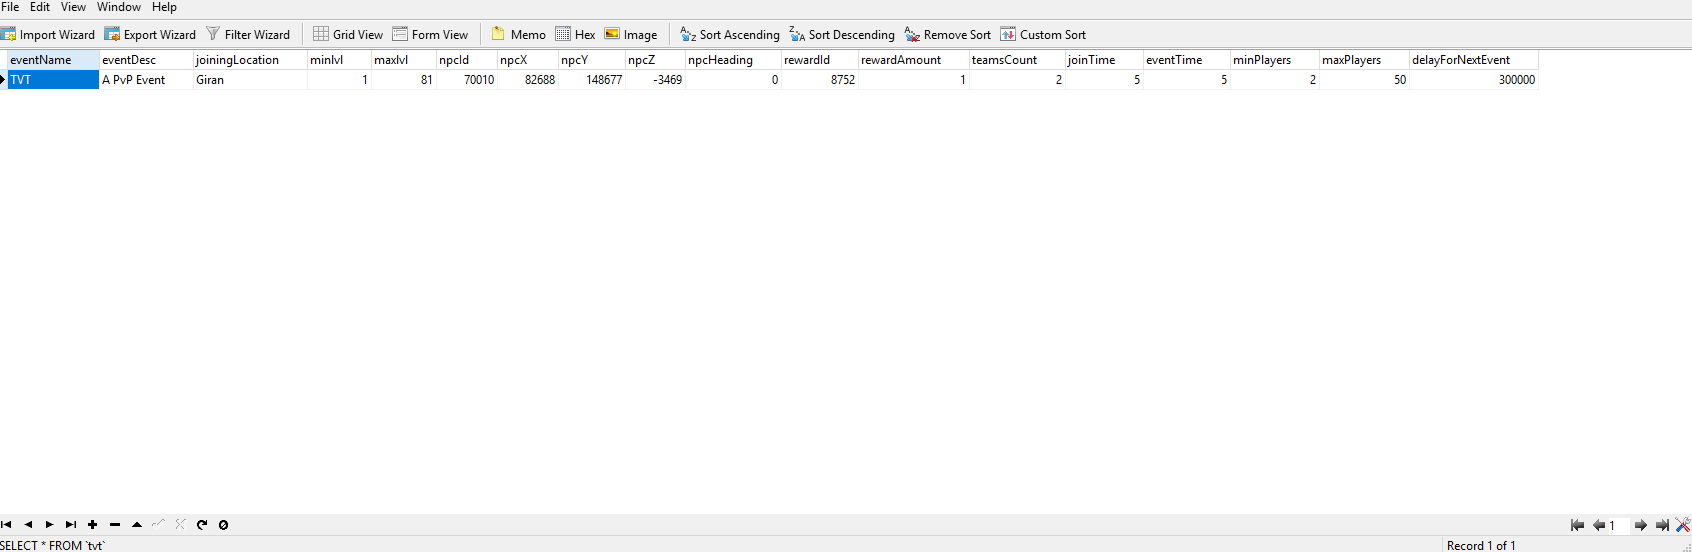Switch to Form View

430,34
